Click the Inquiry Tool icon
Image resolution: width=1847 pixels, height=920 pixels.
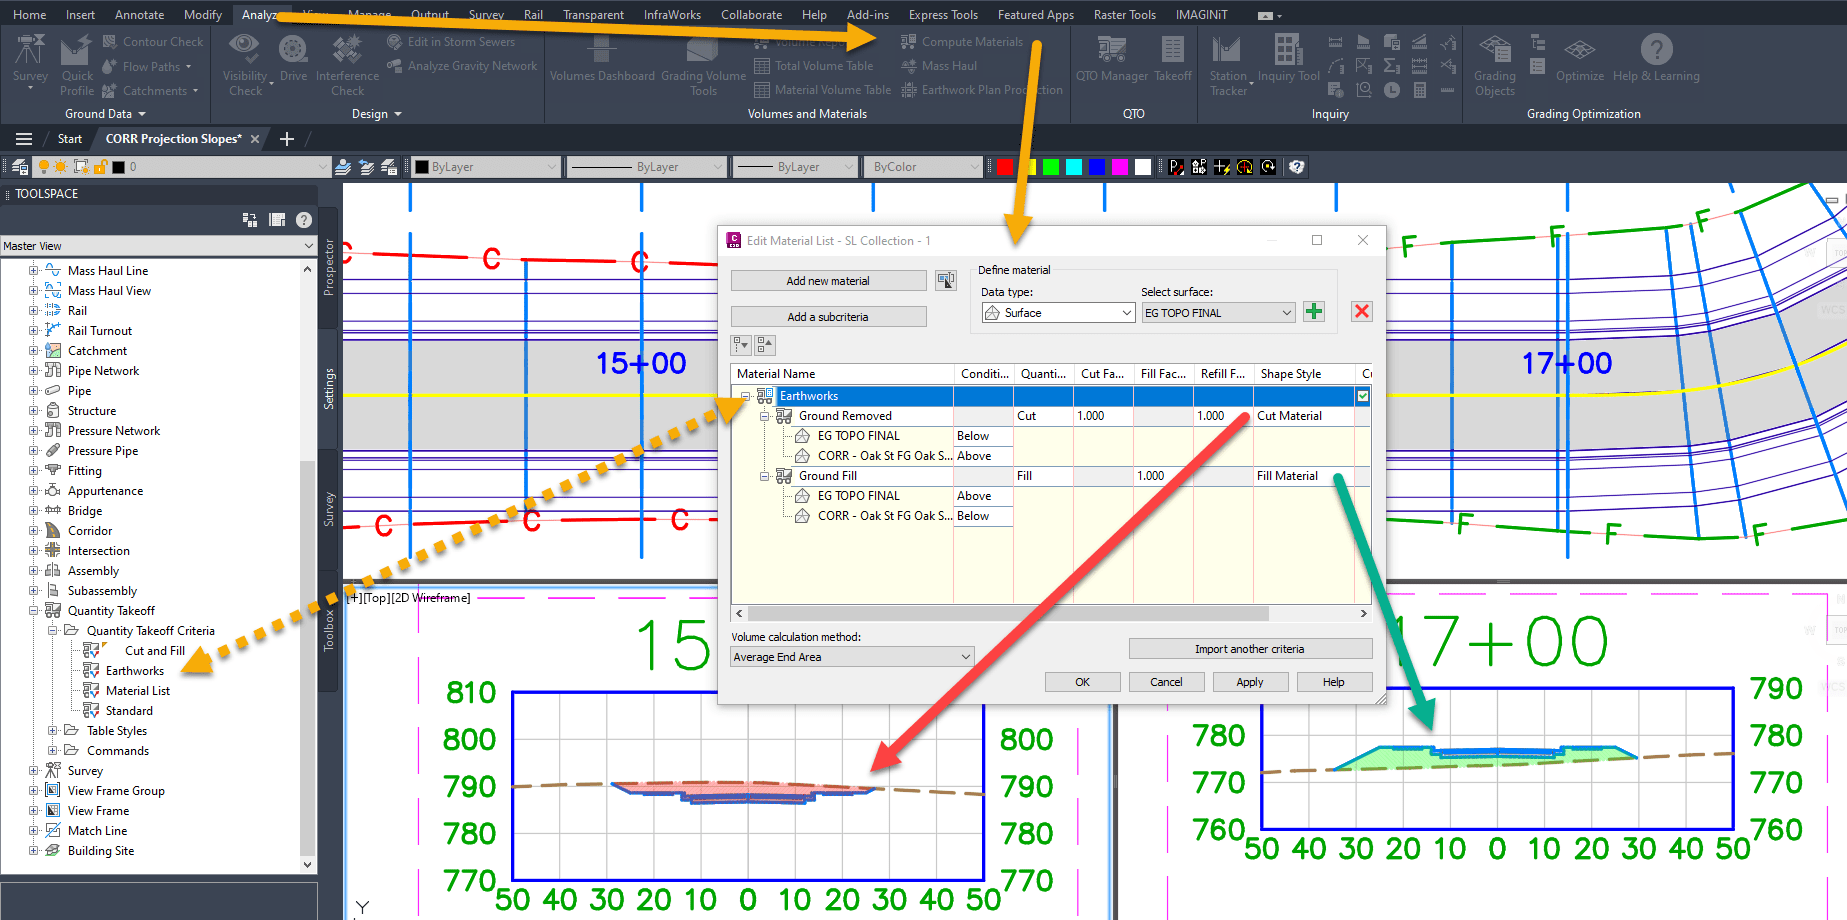tap(1288, 58)
